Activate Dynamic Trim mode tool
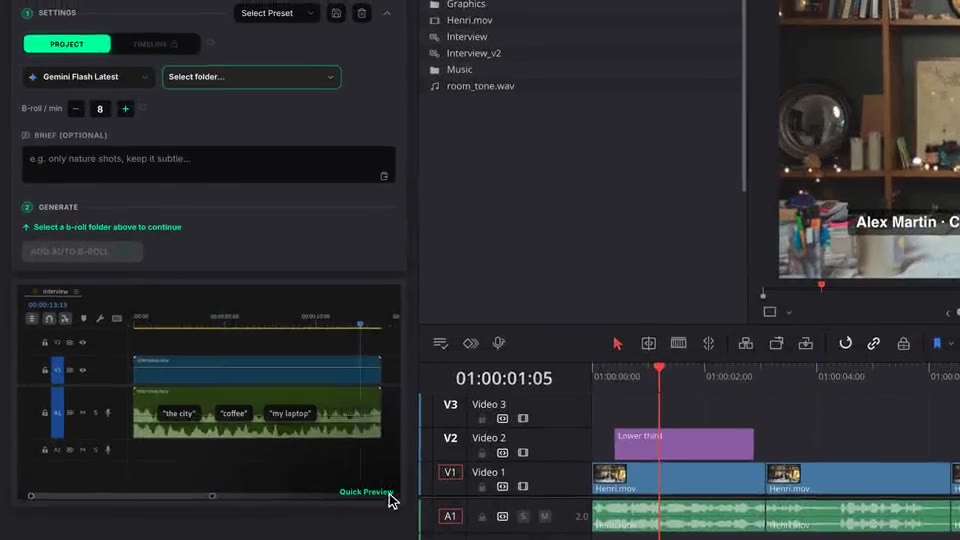Image resolution: width=960 pixels, height=540 pixels. click(x=678, y=343)
